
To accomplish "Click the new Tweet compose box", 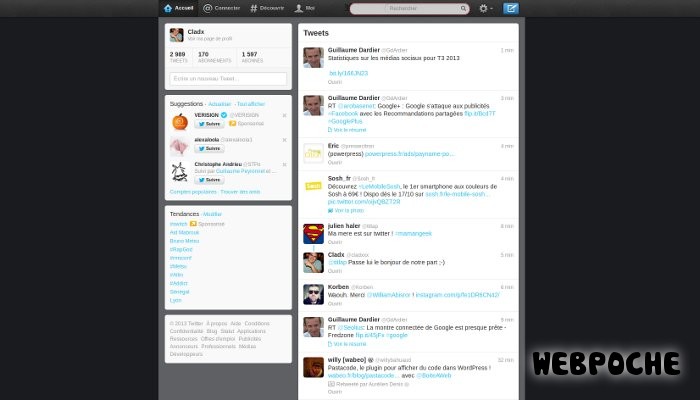I will pyautogui.click(x=228, y=79).
